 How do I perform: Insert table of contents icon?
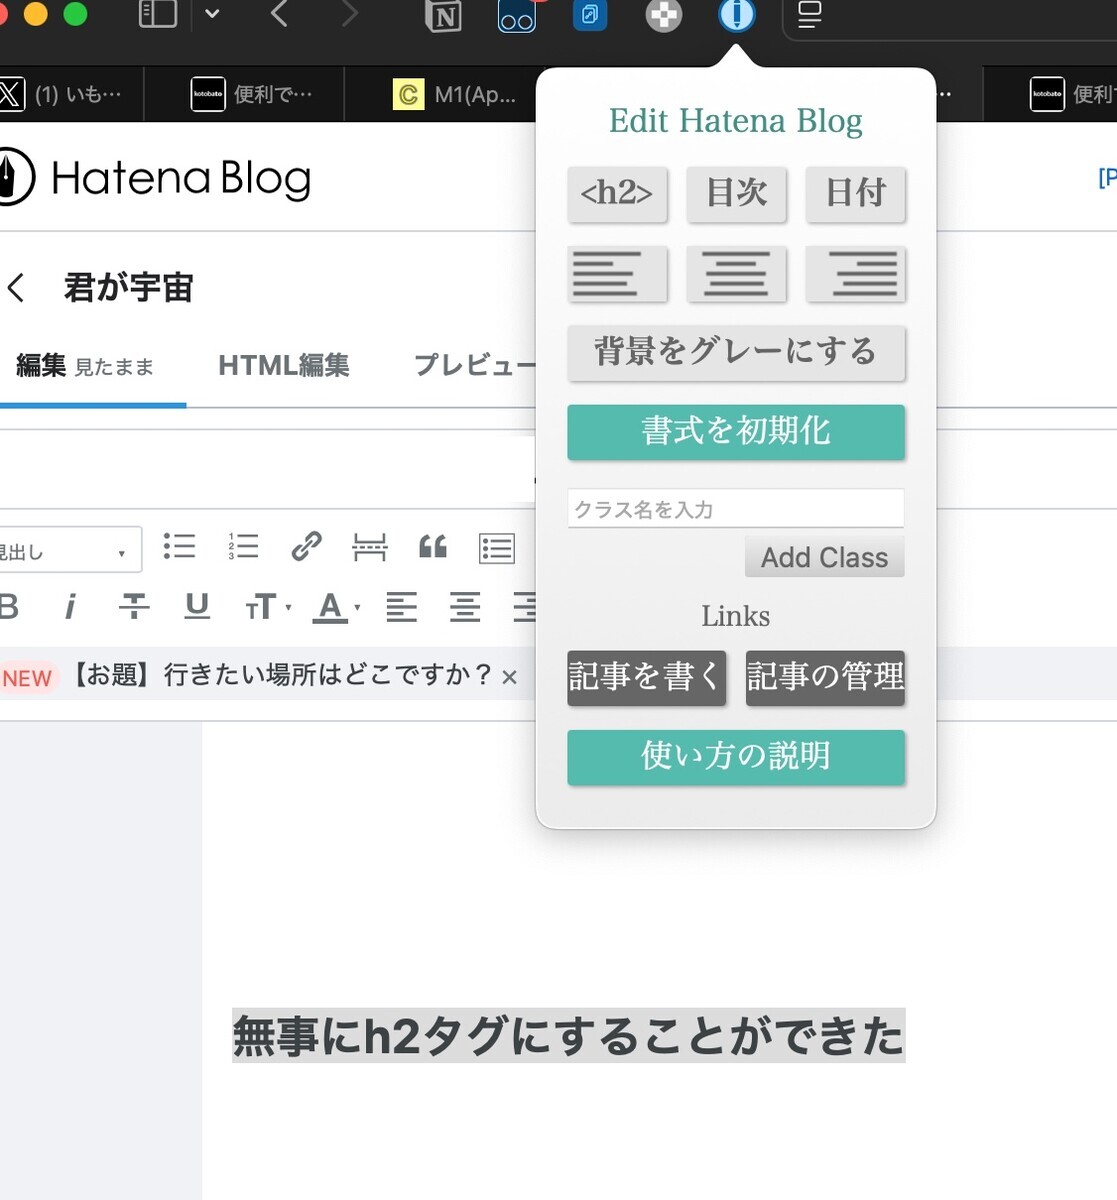click(497, 547)
